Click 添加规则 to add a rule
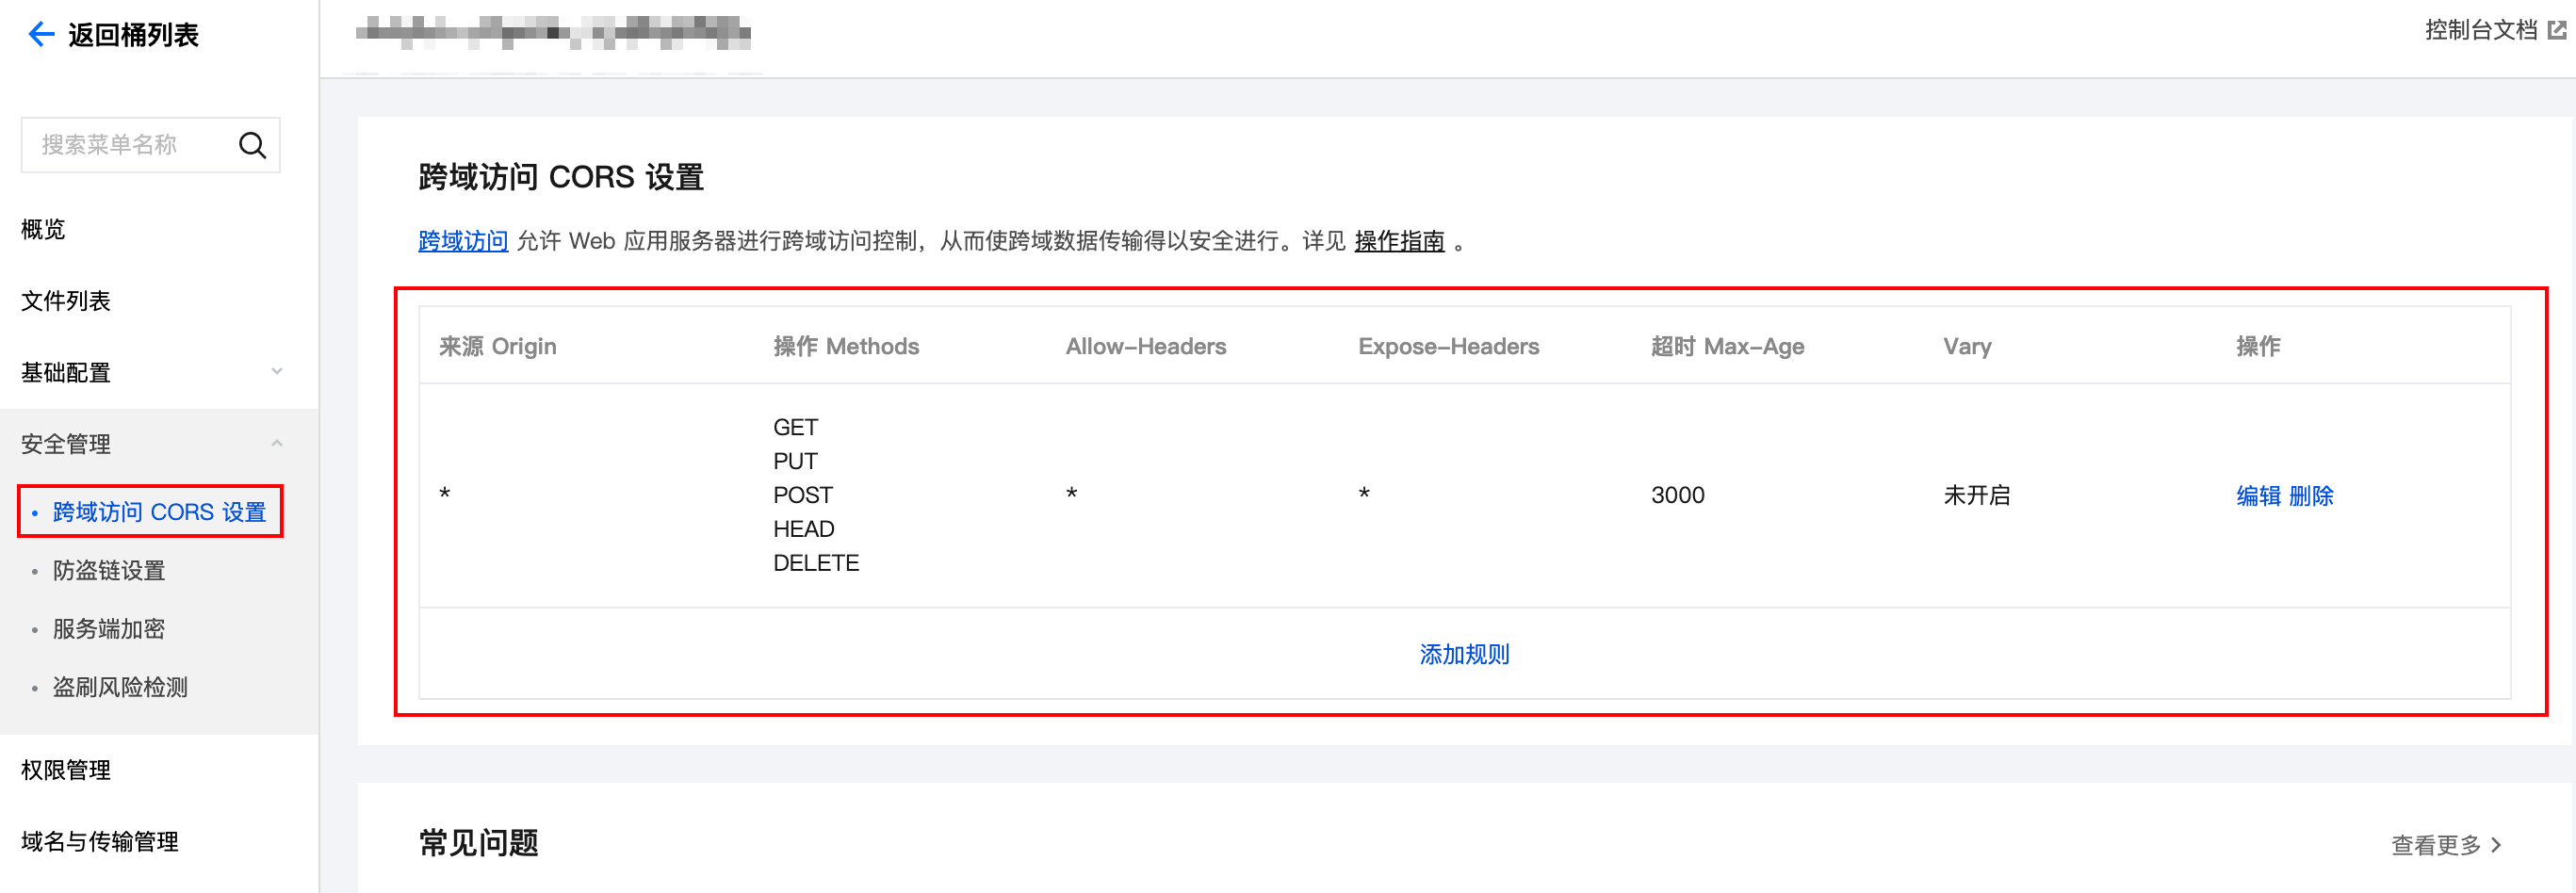The image size is (2576, 893). pos(1464,654)
